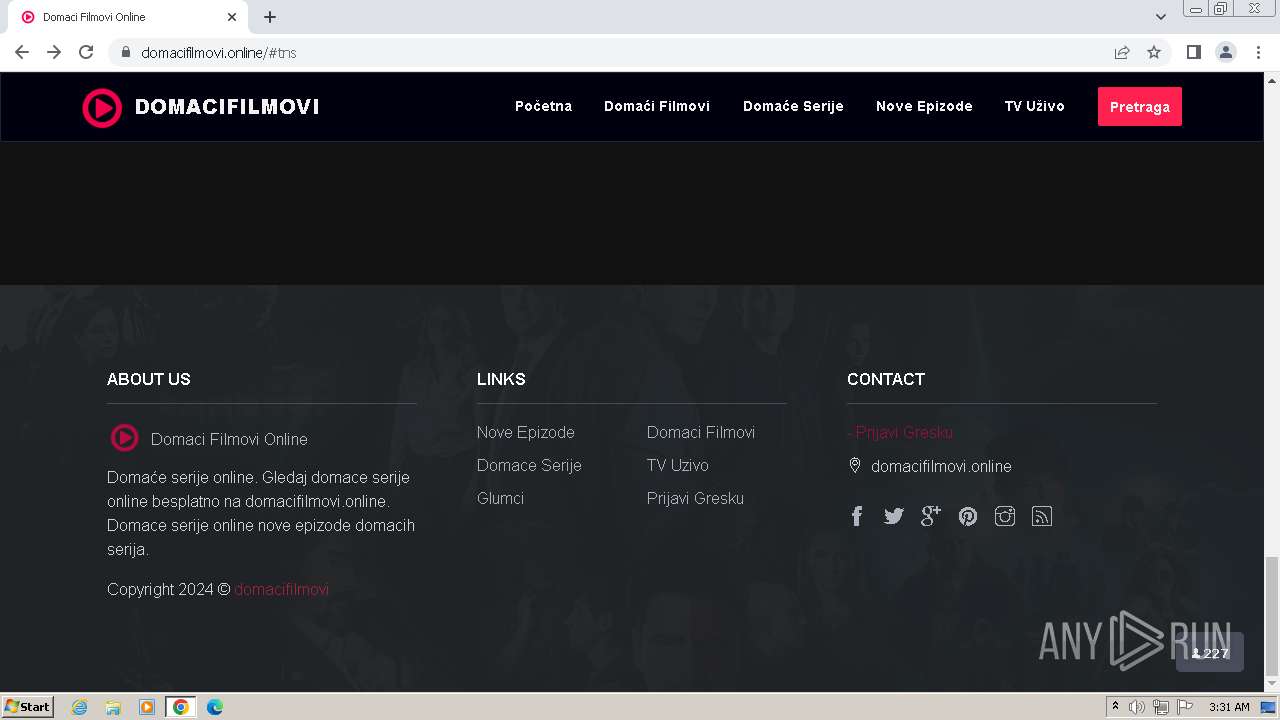Open the Twitter social icon
This screenshot has width=1280, height=720.
click(894, 516)
